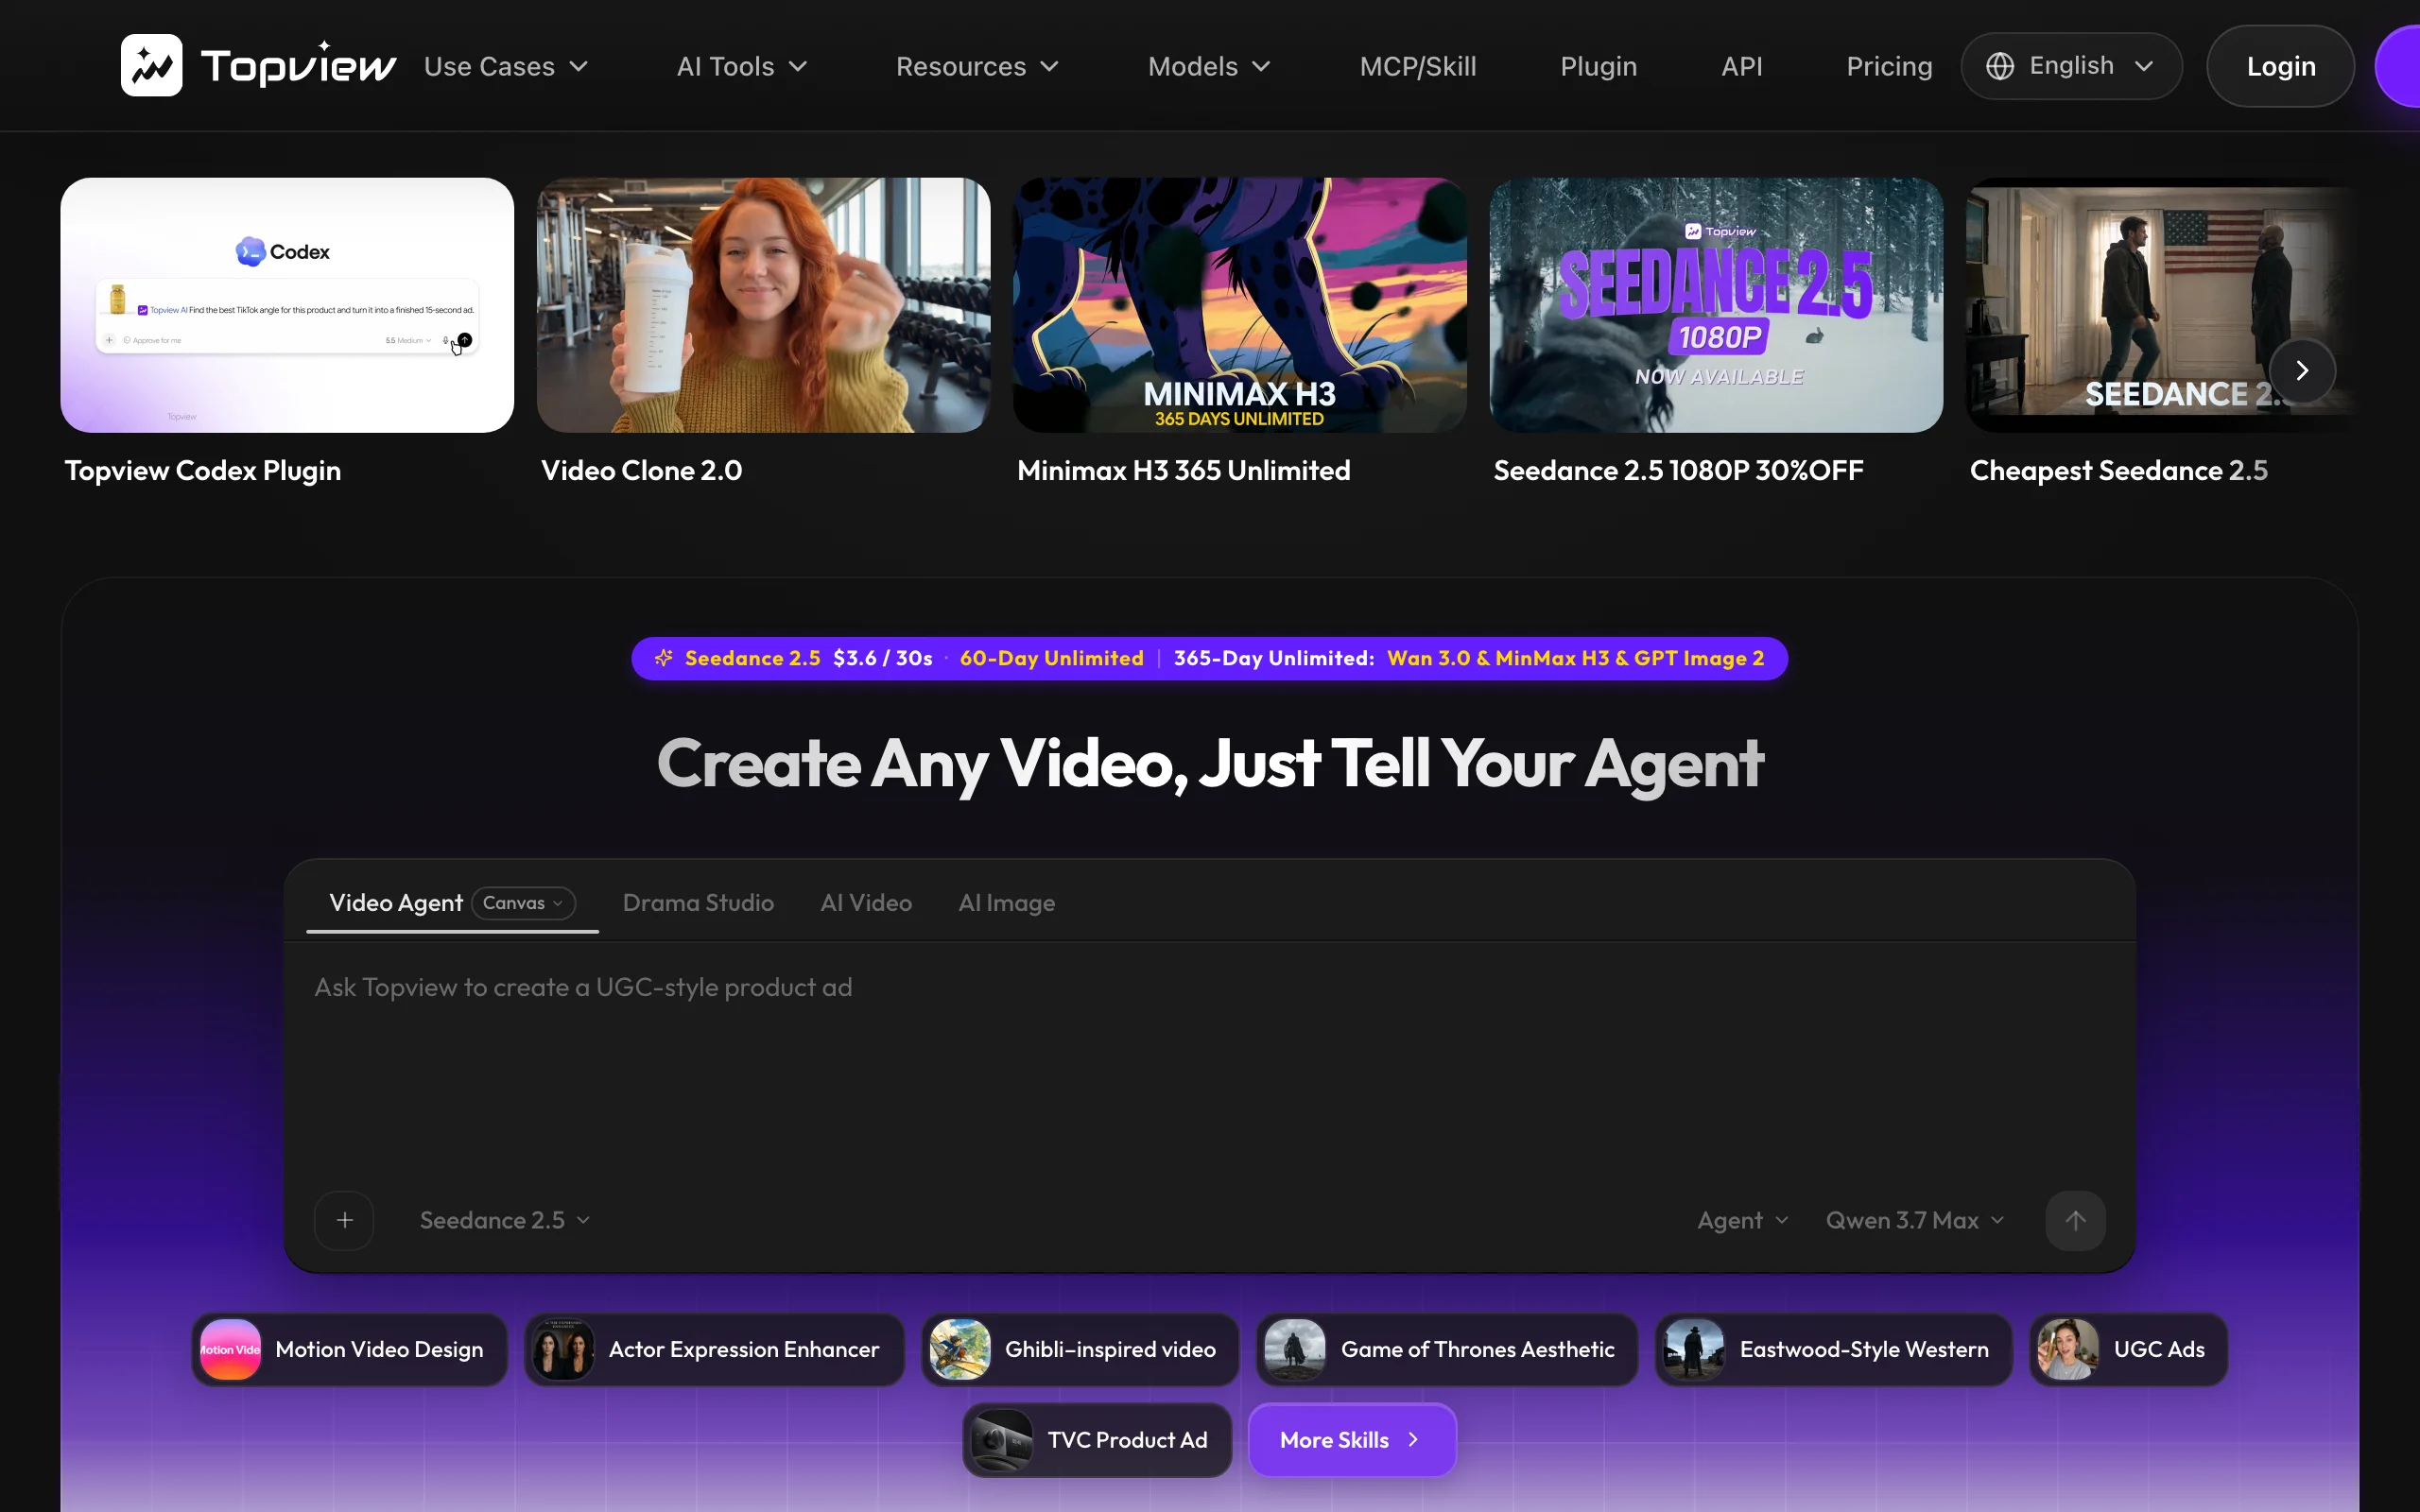This screenshot has width=2420, height=1512.
Task: Go to the API page
Action: (x=1741, y=66)
